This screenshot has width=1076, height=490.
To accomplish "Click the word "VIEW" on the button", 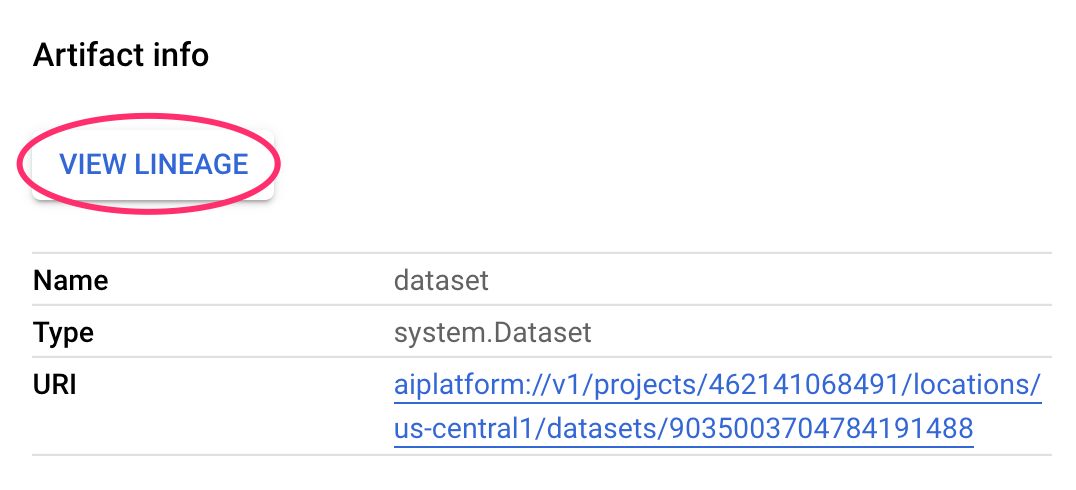I will [x=92, y=164].
